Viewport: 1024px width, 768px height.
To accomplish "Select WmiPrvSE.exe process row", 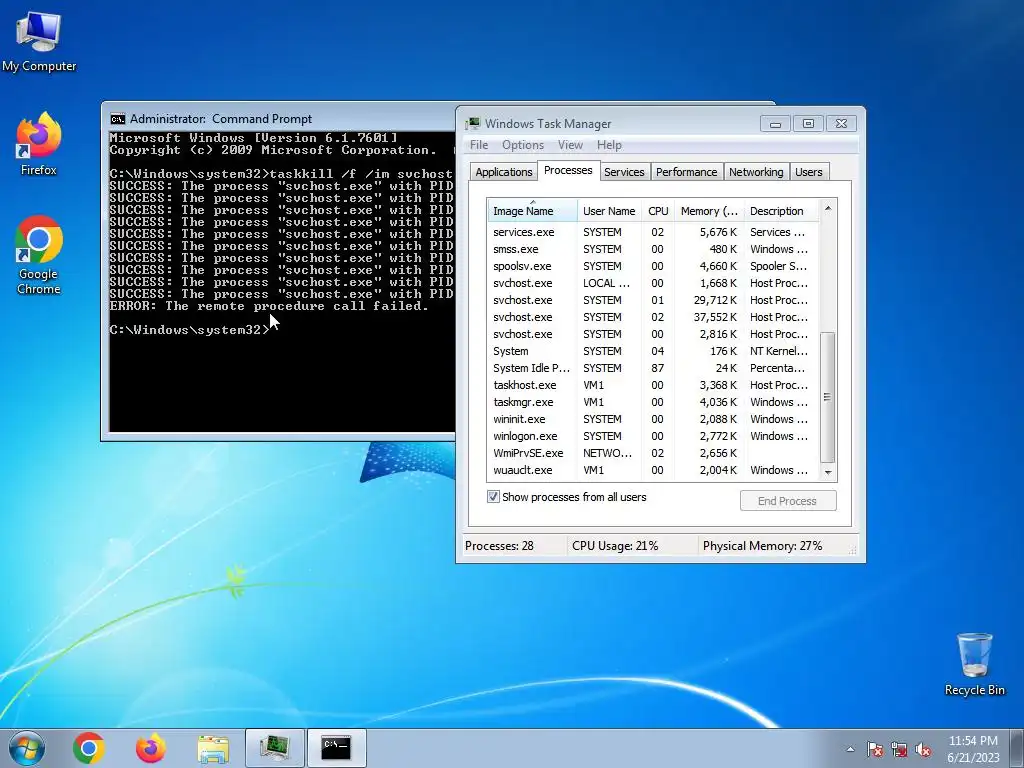I will [652, 453].
